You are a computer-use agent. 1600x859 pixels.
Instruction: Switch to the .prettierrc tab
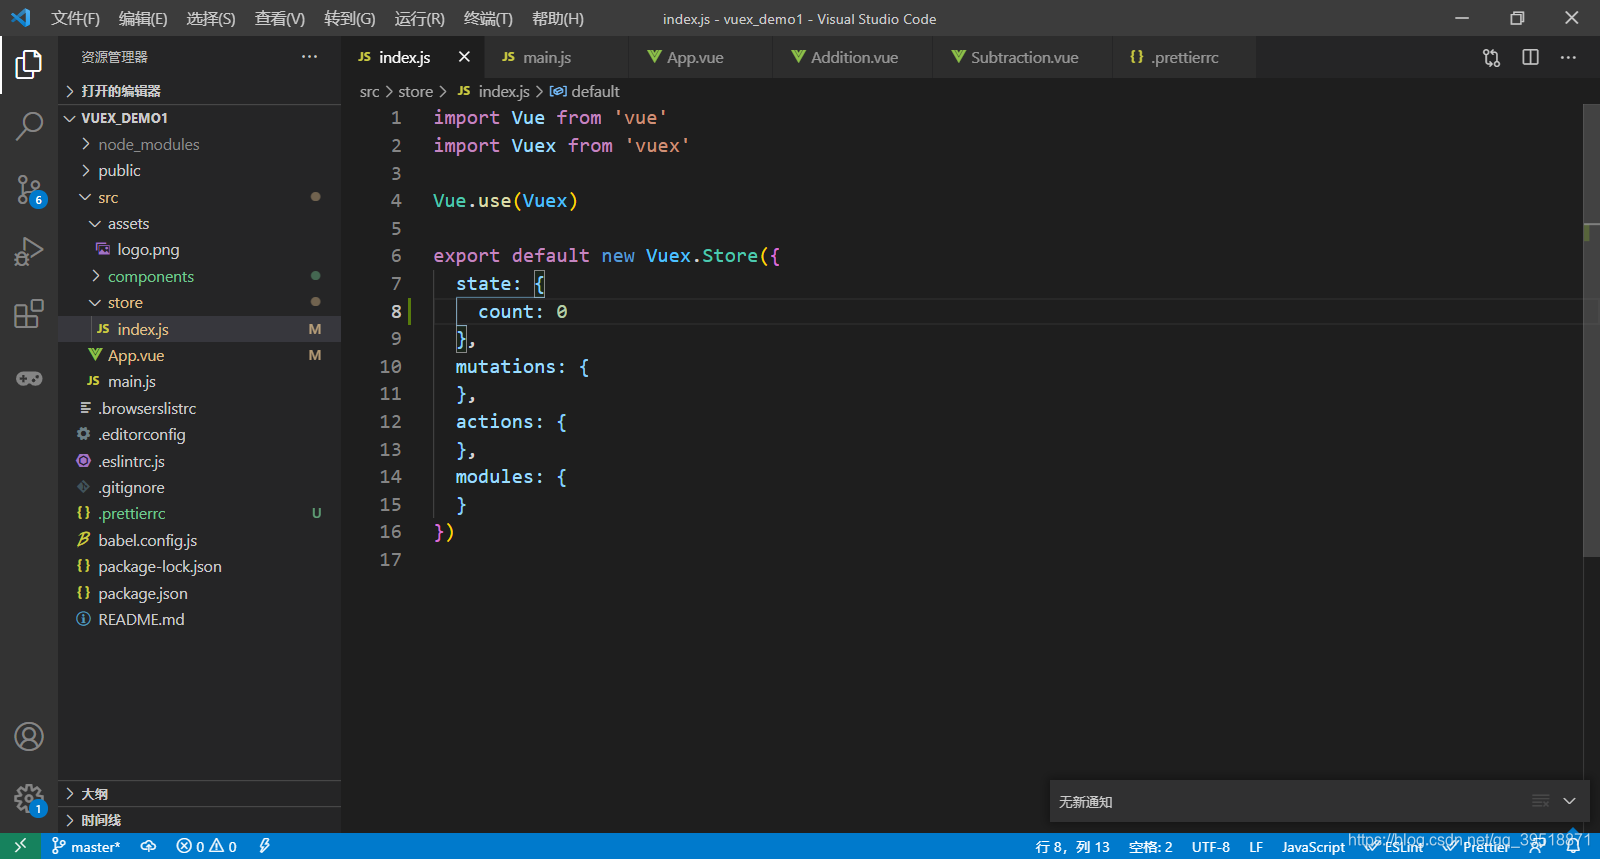1184,57
